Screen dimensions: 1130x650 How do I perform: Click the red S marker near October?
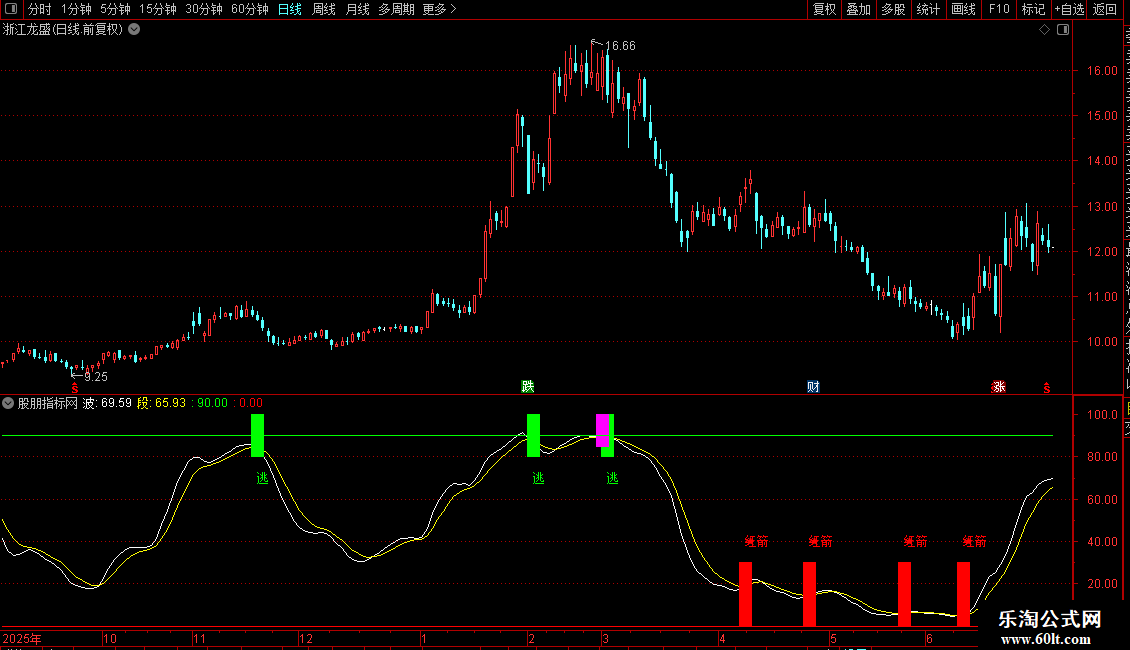tap(75, 388)
